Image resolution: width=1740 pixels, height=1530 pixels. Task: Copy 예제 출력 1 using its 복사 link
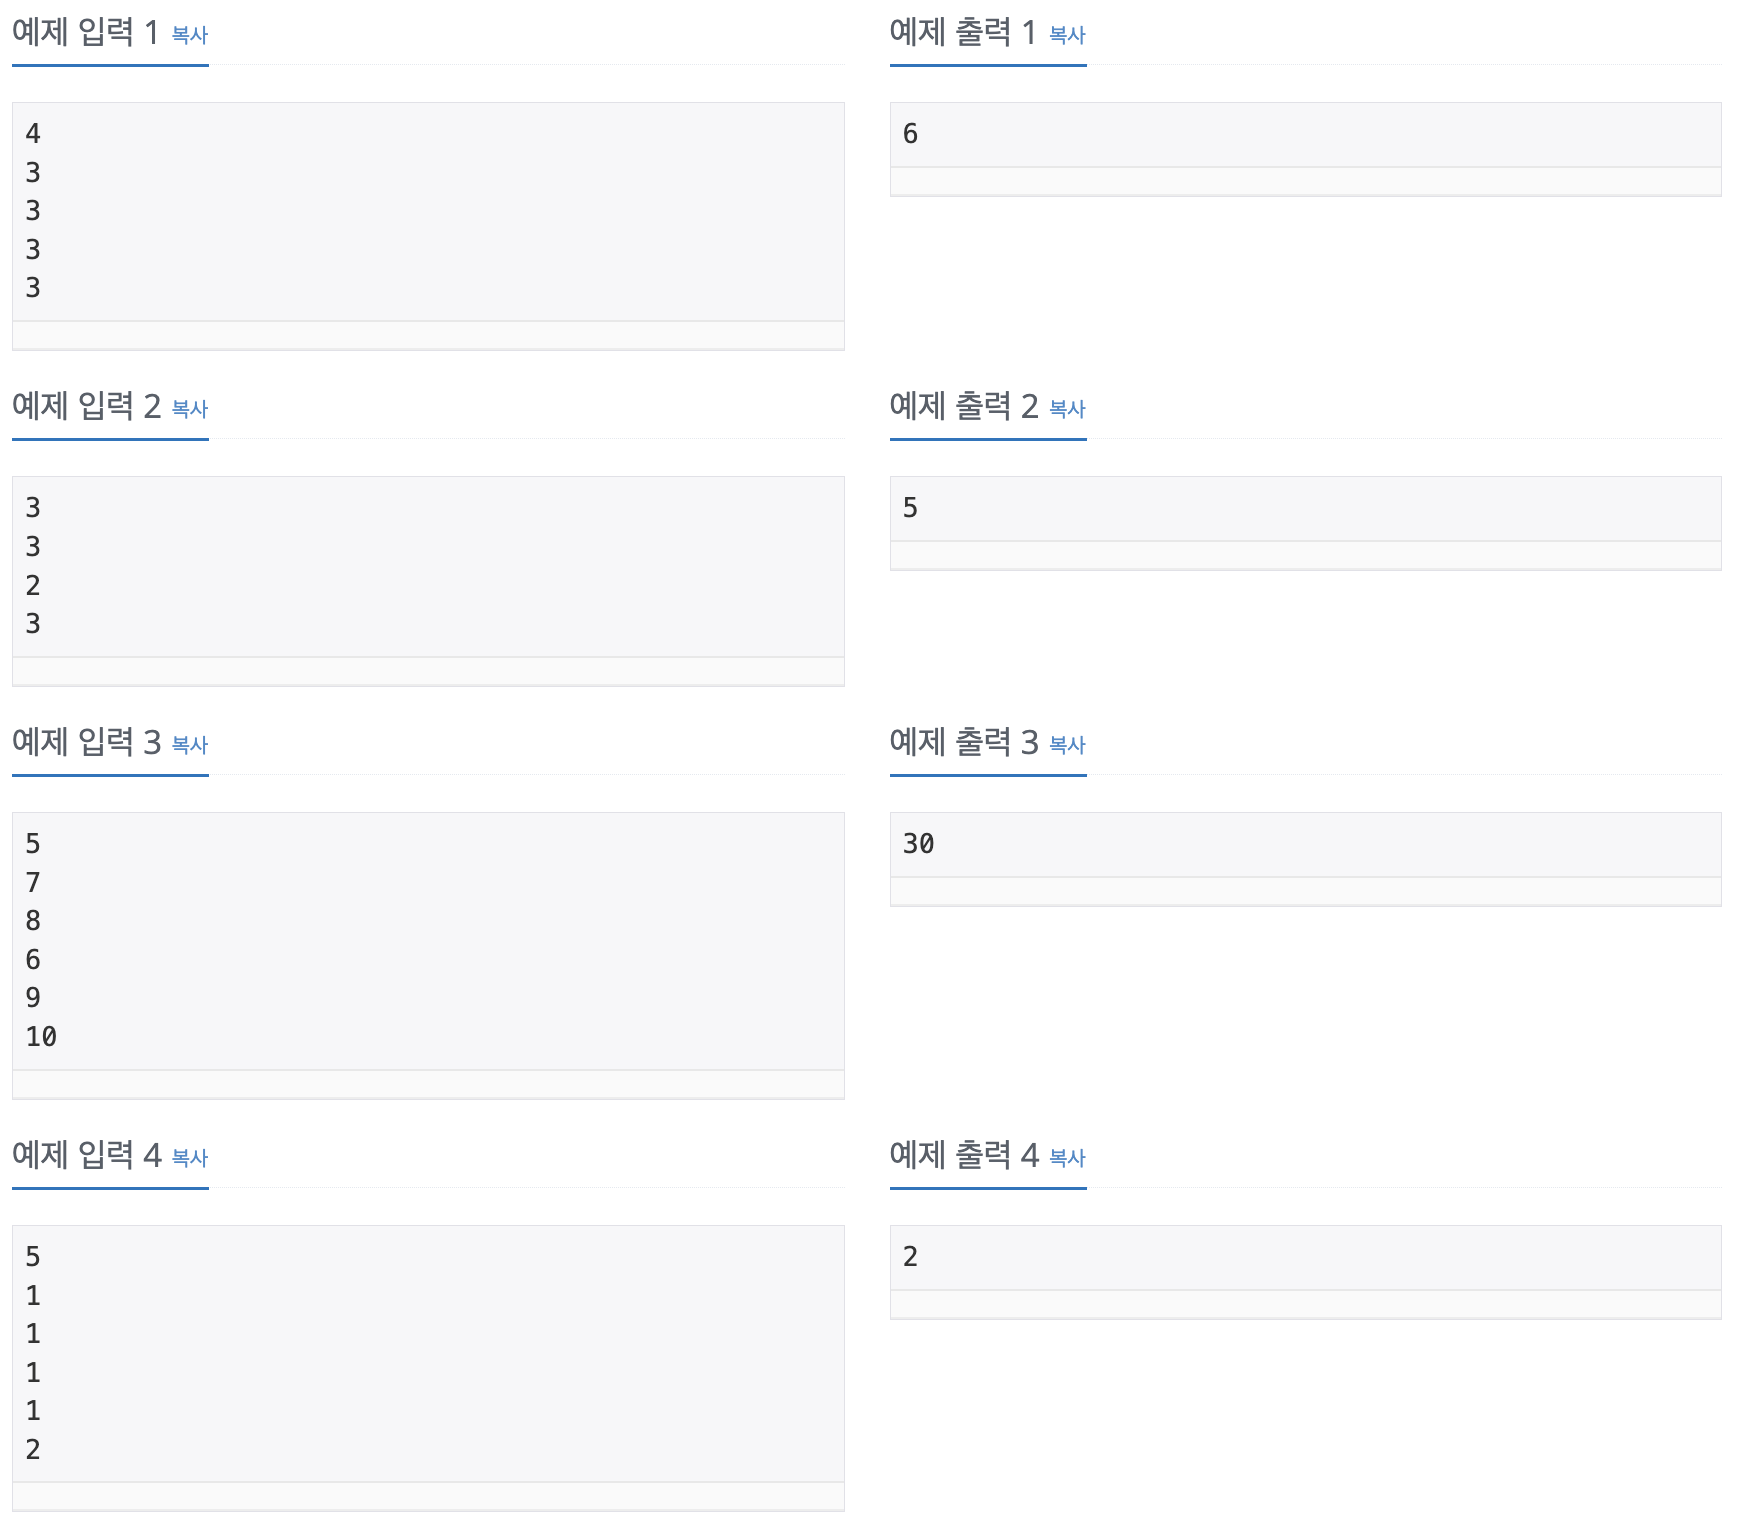1066,34
